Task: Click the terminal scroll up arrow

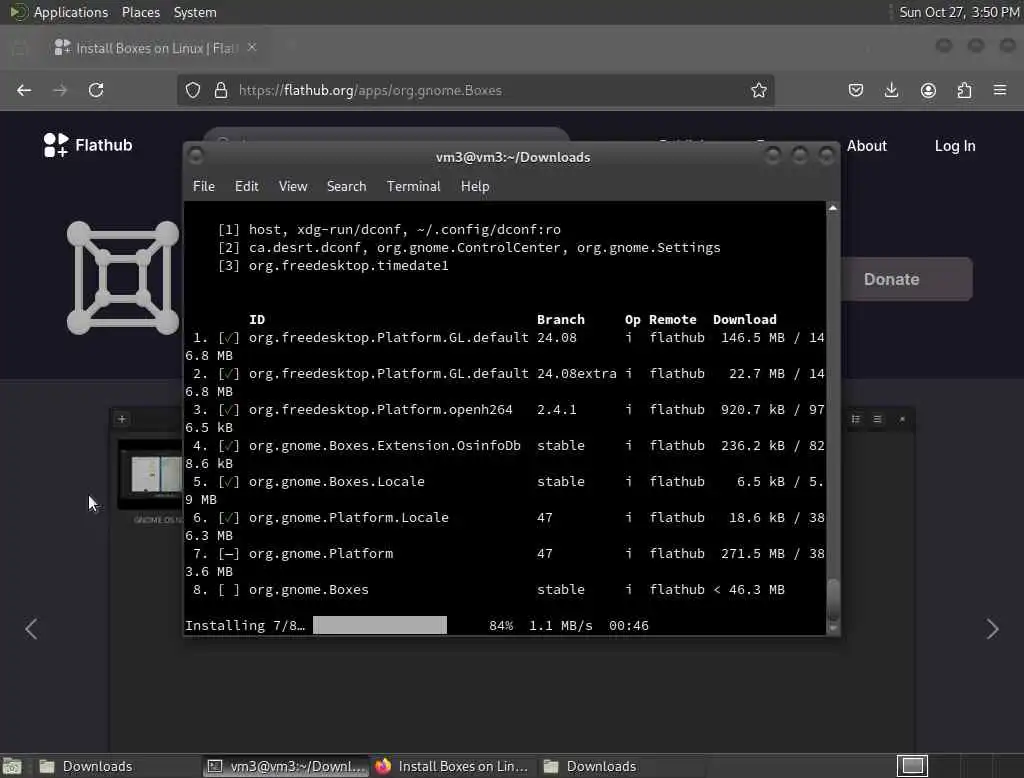Action: (833, 208)
